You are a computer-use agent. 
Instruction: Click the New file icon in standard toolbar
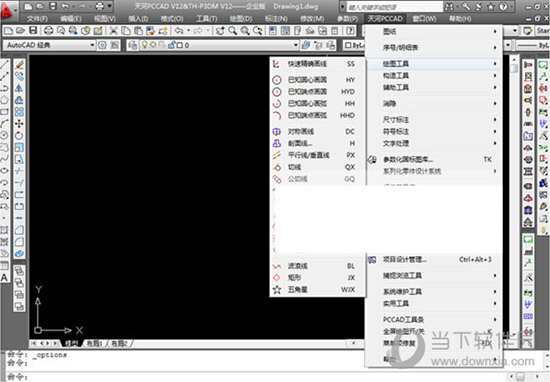tap(8, 31)
